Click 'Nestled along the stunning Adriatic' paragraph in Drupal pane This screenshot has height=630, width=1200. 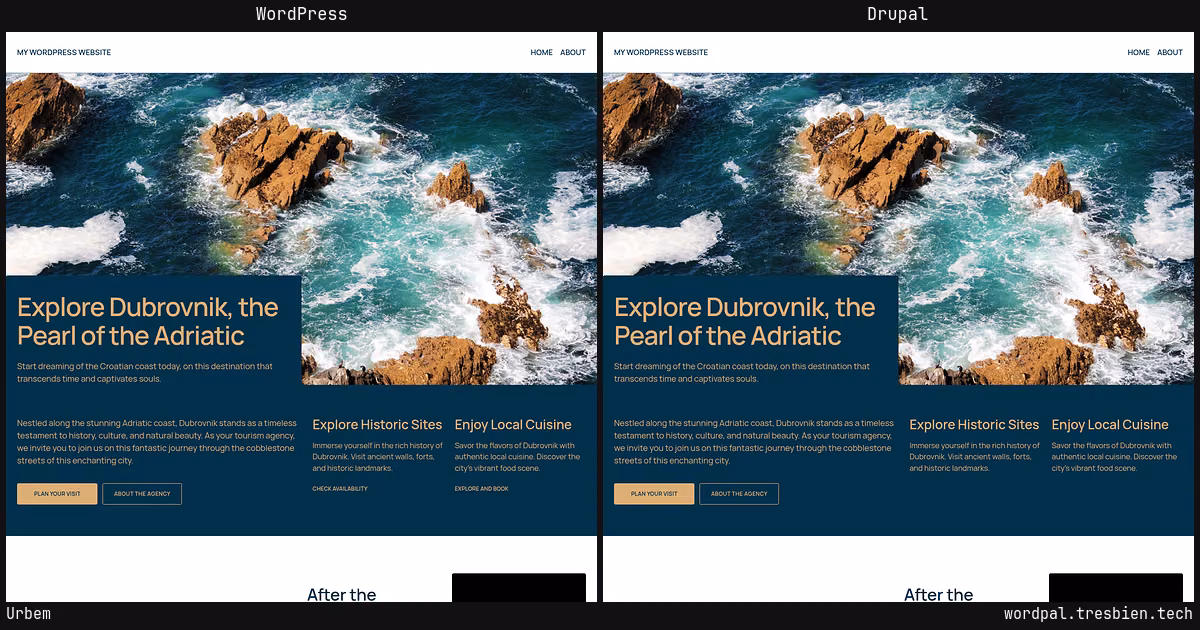[x=754, y=442]
